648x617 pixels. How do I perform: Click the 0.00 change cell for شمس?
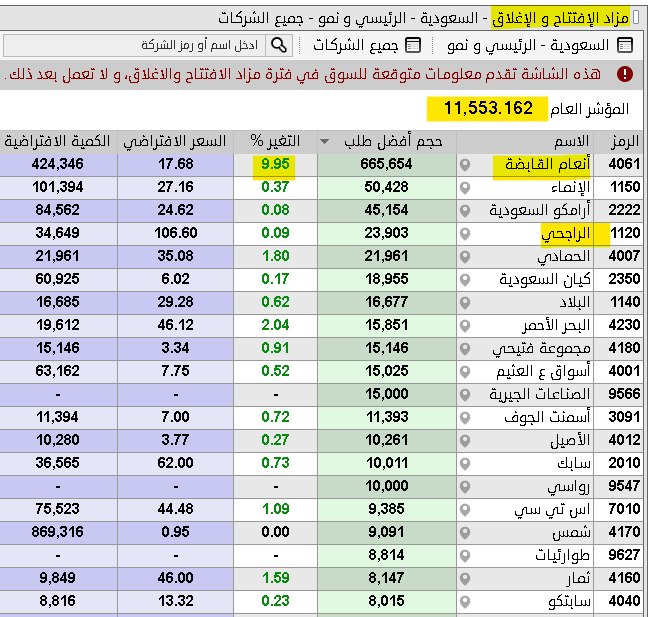click(x=275, y=532)
